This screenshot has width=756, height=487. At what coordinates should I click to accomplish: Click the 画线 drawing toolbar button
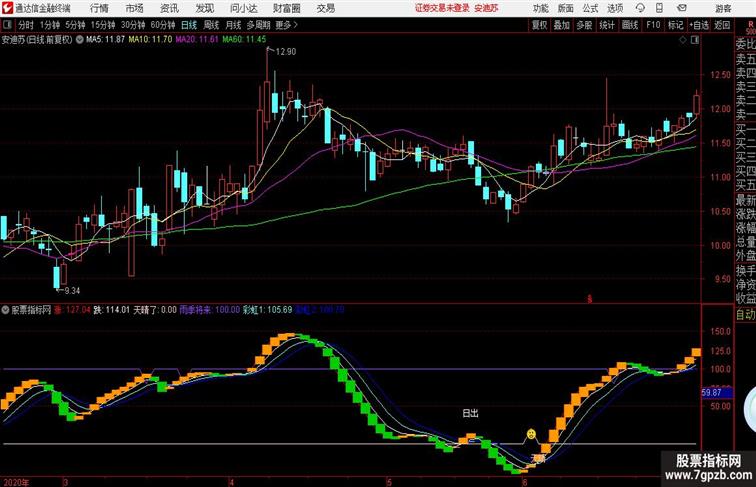(x=630, y=25)
